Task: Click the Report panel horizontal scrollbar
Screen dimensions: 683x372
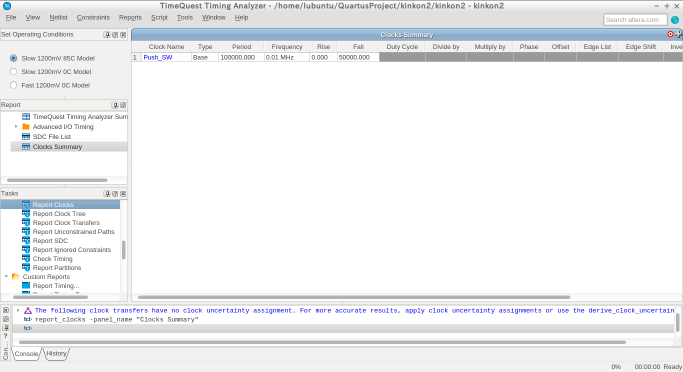Action: pos(57,180)
